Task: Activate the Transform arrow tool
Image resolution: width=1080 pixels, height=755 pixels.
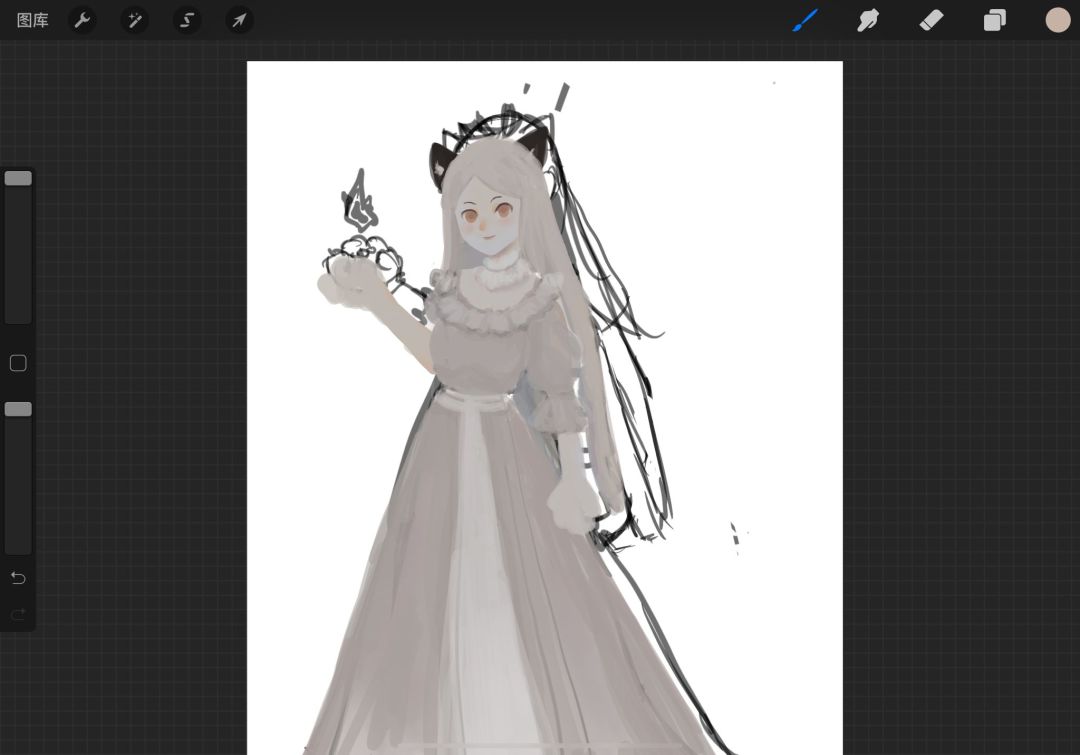Action: tap(239, 20)
